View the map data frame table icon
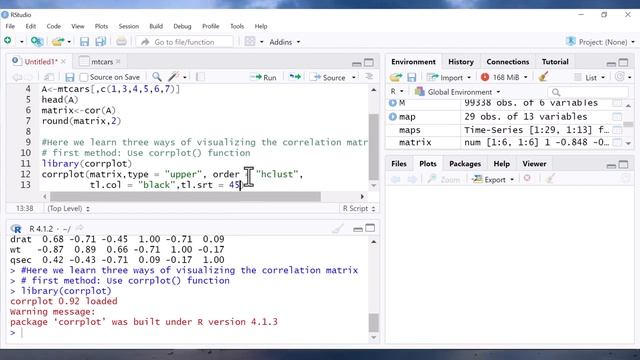Viewport: 640px width, 360px height. (617, 117)
